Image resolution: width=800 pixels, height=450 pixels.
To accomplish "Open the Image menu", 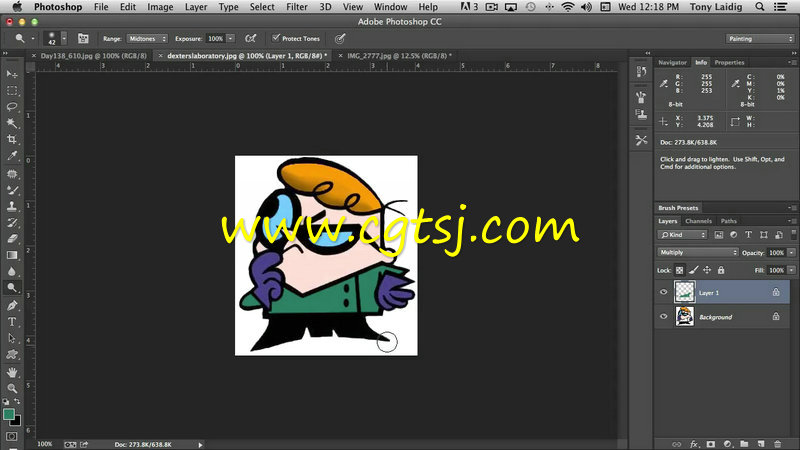I will [x=160, y=7].
